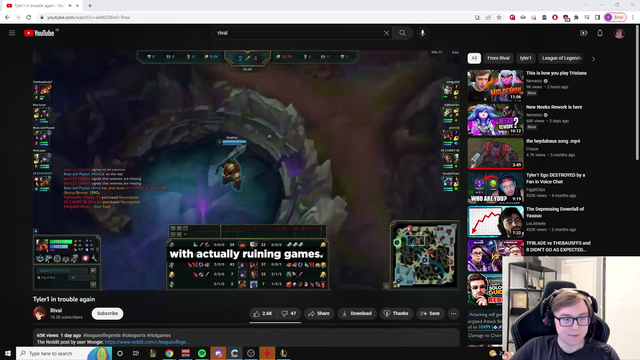
Task: Toggle Chrome side panel icon
Action: (598, 18)
